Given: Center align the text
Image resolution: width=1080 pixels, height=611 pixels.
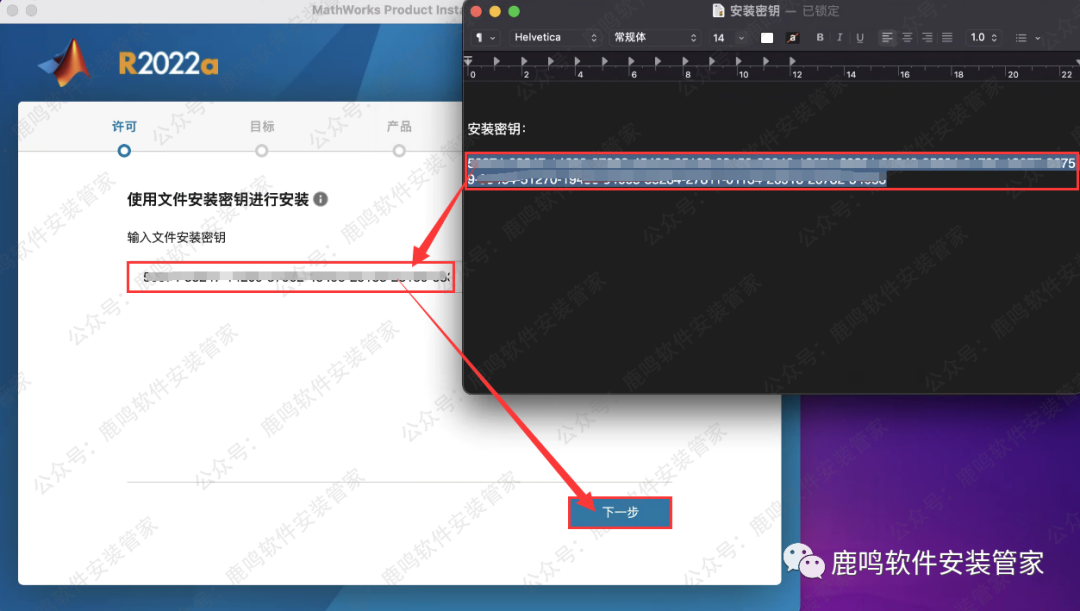Looking at the screenshot, I should point(907,38).
